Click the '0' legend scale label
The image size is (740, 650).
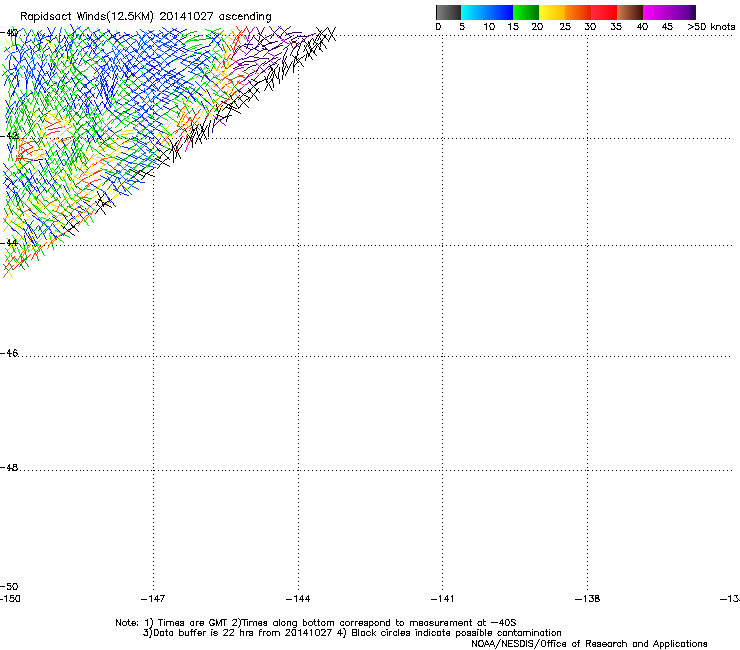[438, 27]
